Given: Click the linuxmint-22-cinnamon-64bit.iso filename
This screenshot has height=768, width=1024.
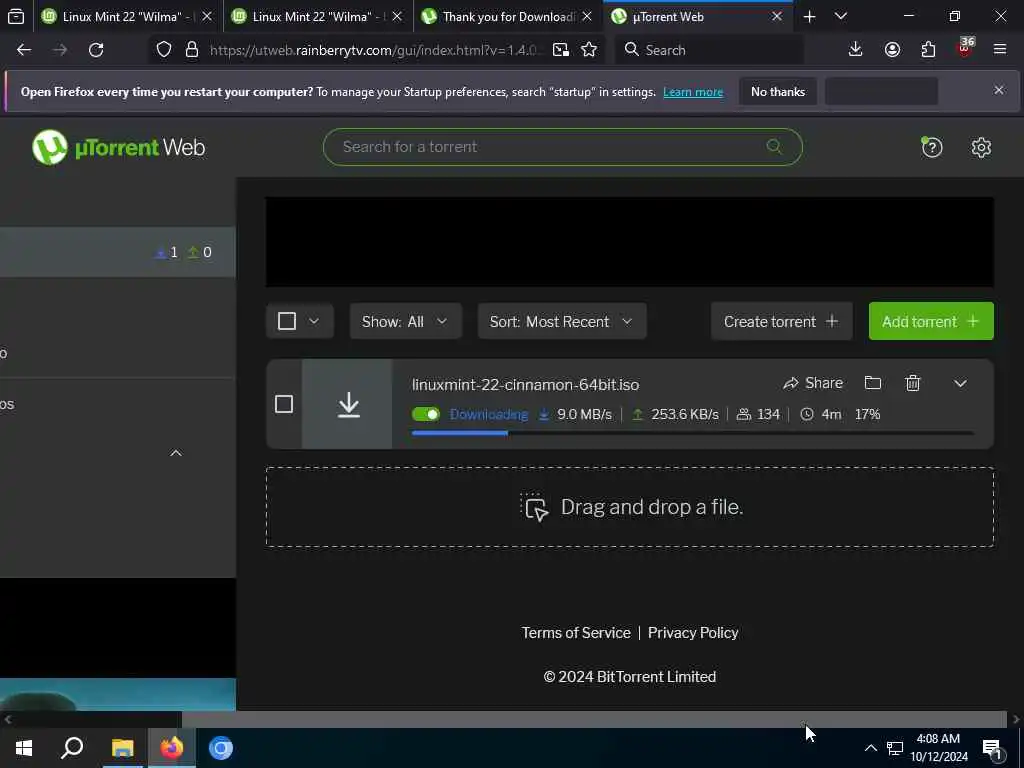Looking at the screenshot, I should (x=525, y=385).
